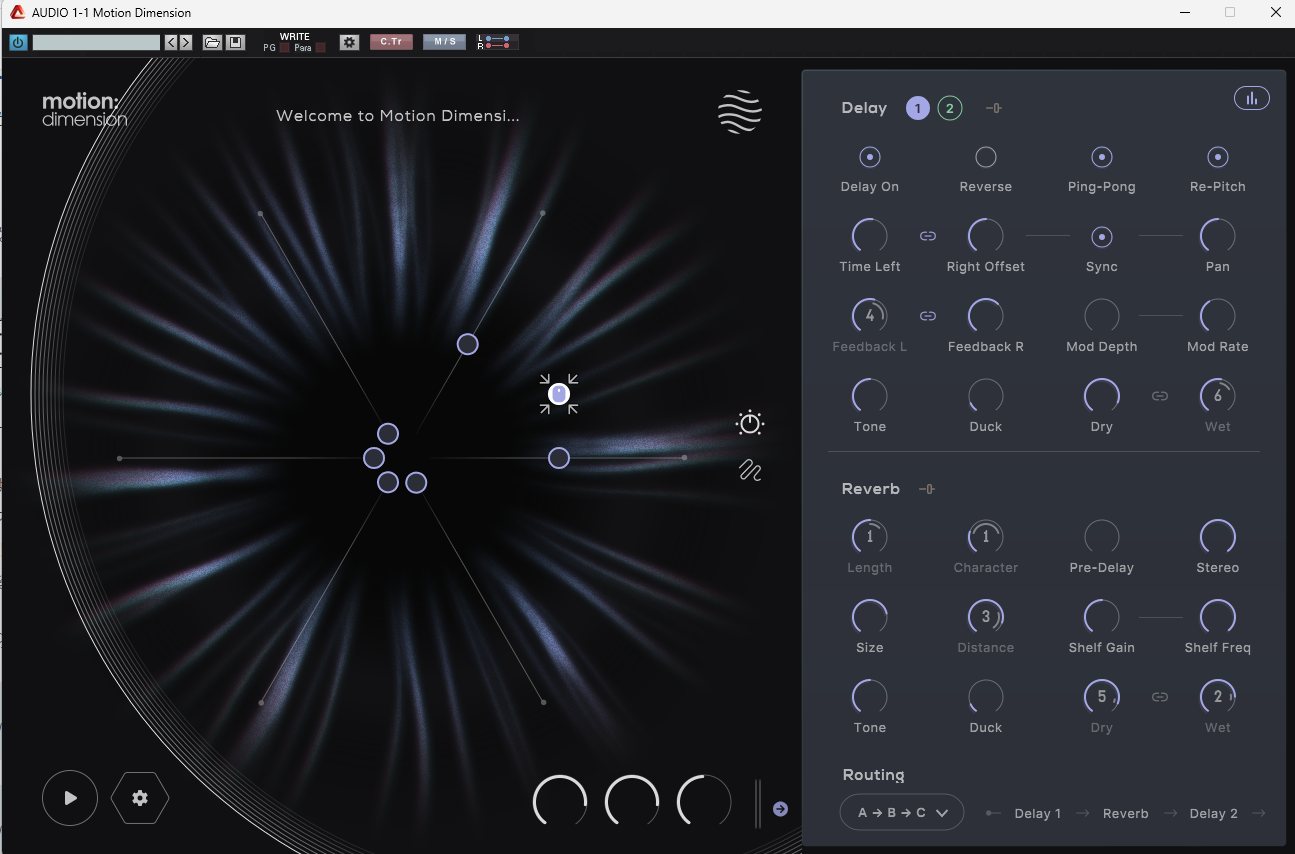The image size is (1295, 854).
Task: Click the leftmost large knob below visualizer
Action: click(560, 802)
